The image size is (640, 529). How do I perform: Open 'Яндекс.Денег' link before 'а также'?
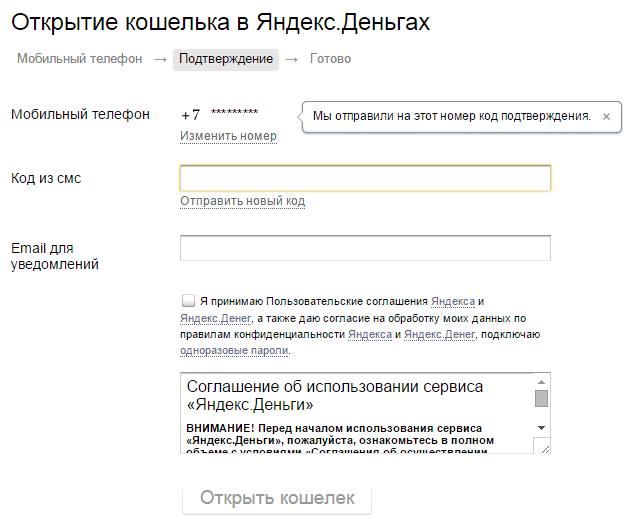point(216,318)
